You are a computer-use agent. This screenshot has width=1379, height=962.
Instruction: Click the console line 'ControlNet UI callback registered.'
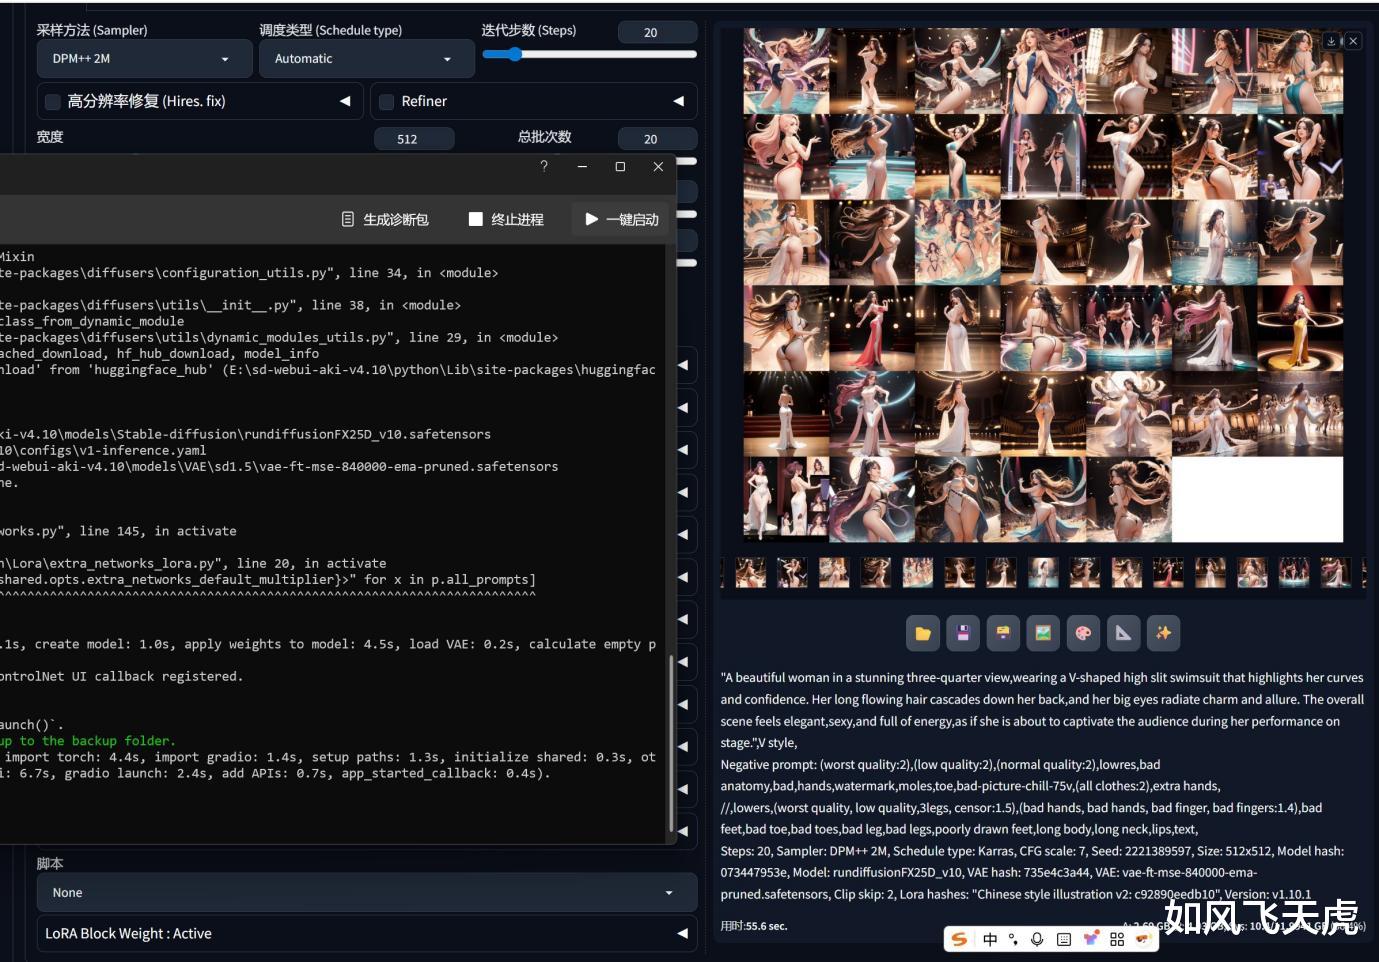click(121, 676)
